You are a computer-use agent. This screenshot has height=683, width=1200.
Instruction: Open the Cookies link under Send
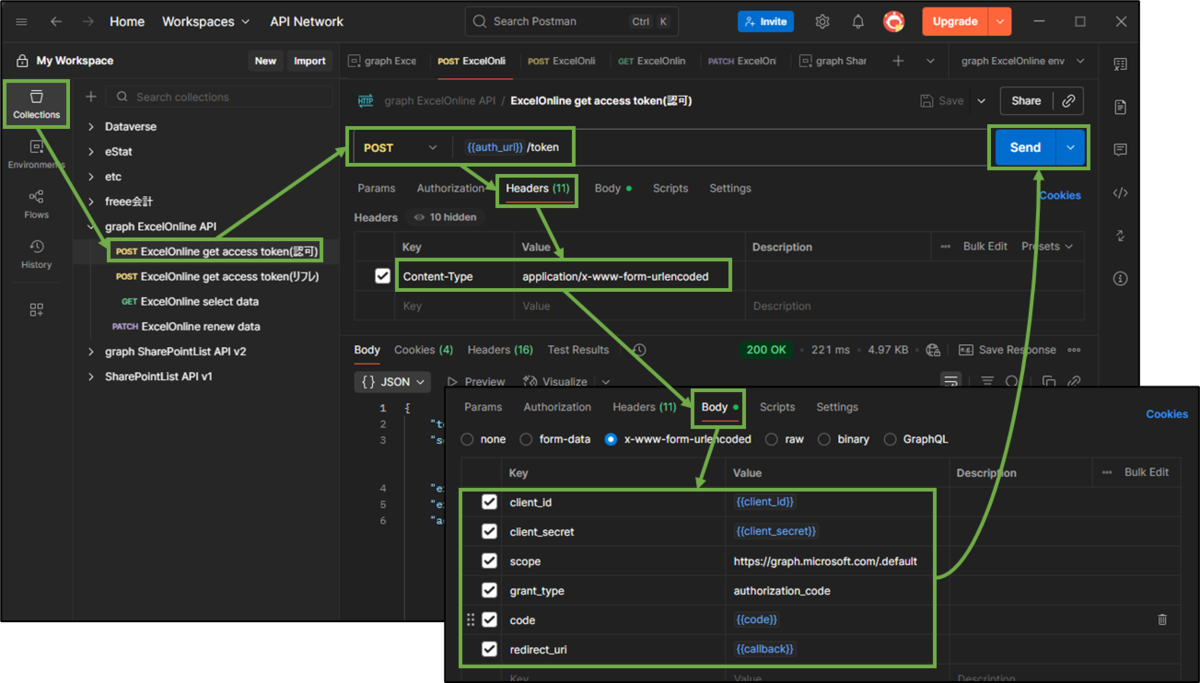click(x=1059, y=195)
